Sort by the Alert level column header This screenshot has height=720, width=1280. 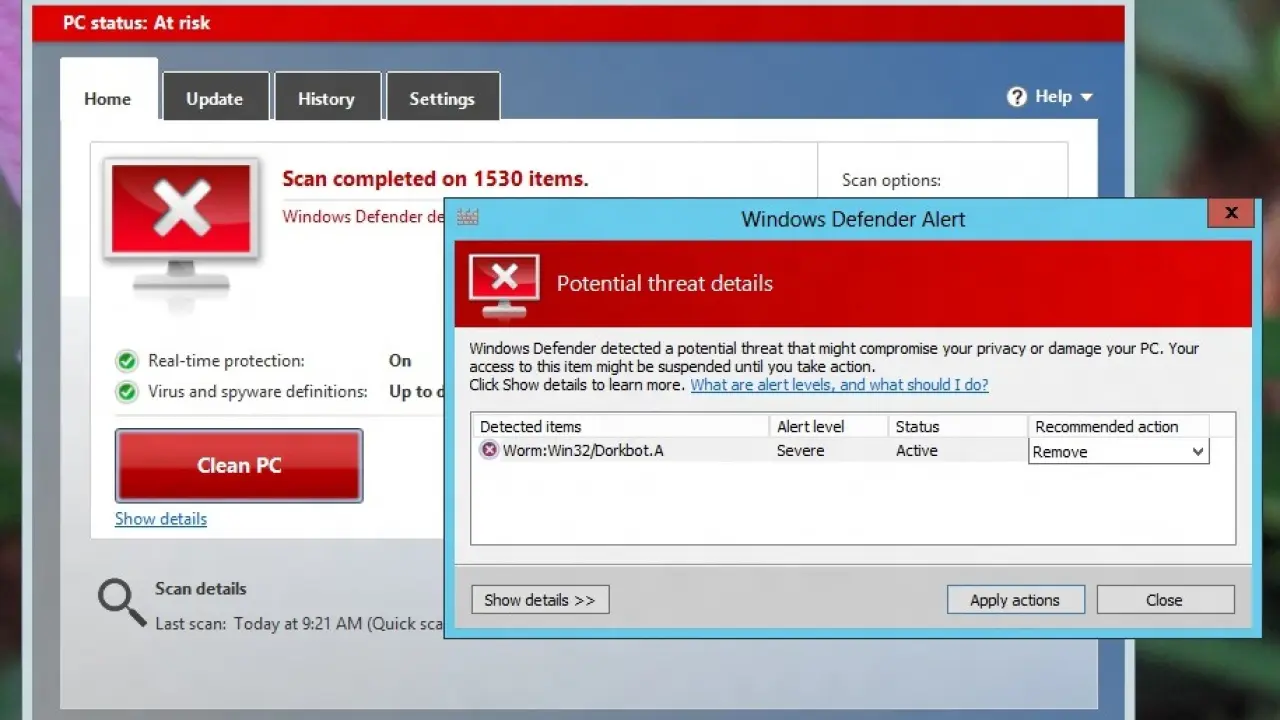(811, 427)
